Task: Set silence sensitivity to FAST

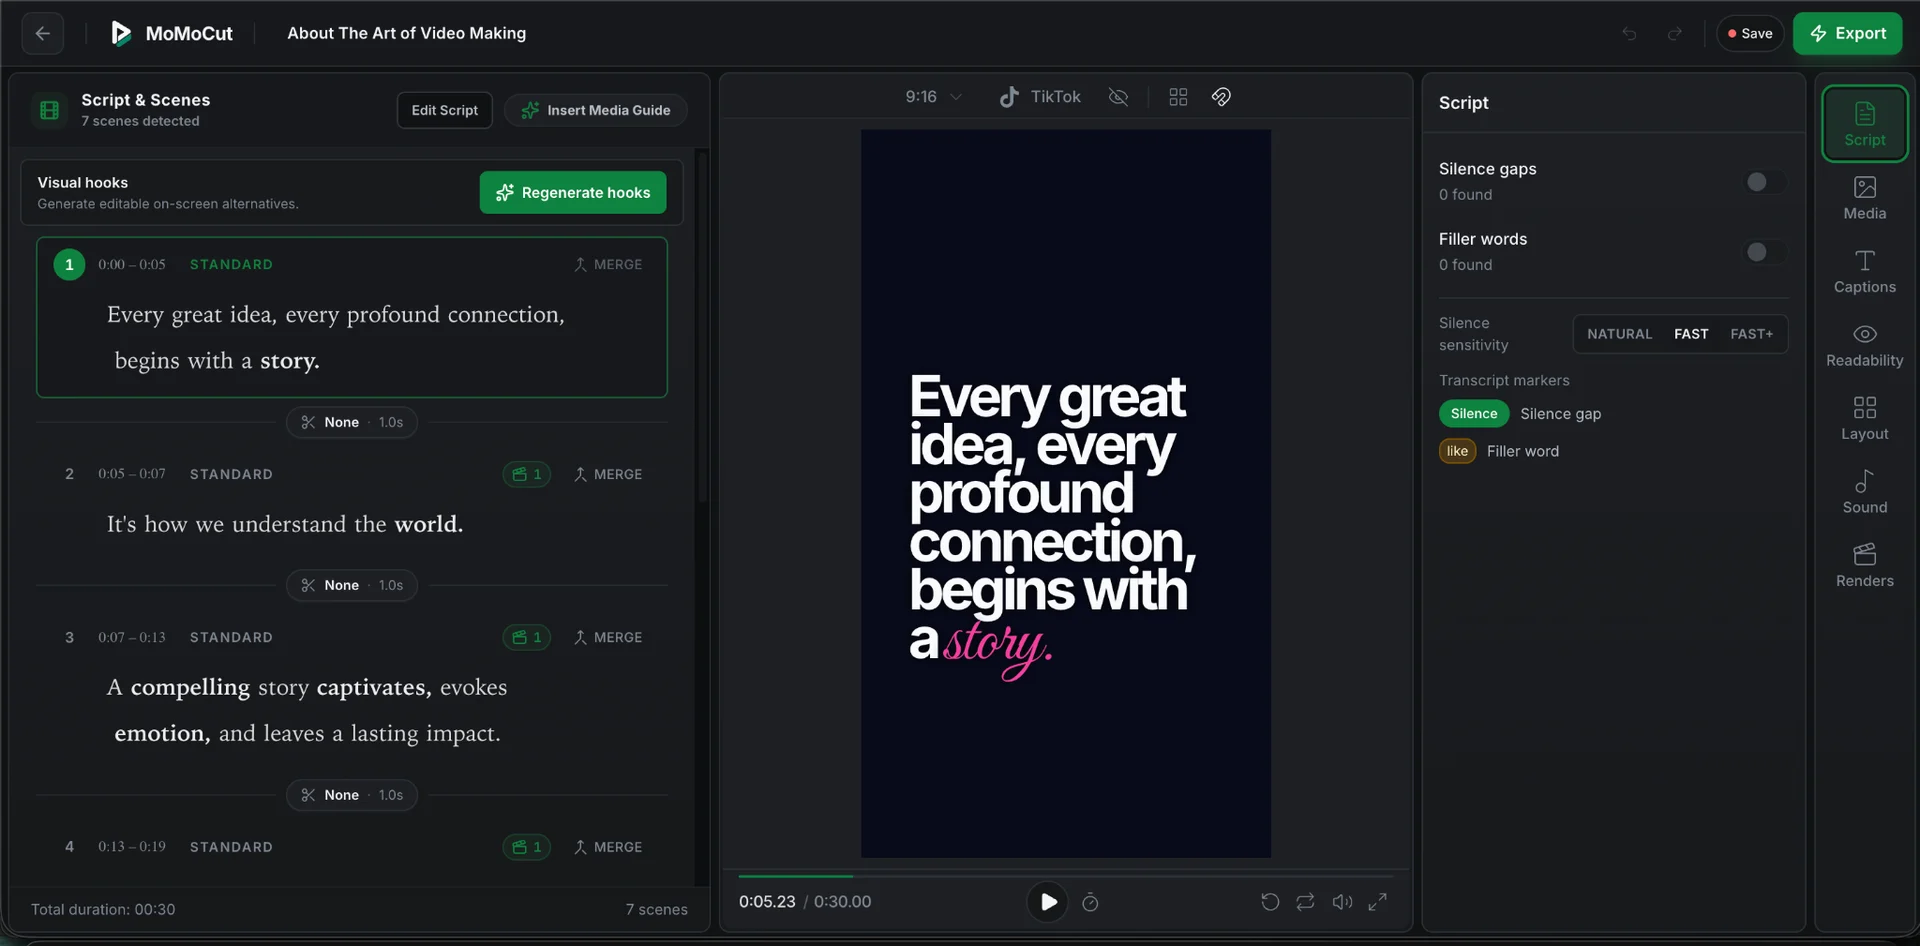Action: click(1691, 334)
